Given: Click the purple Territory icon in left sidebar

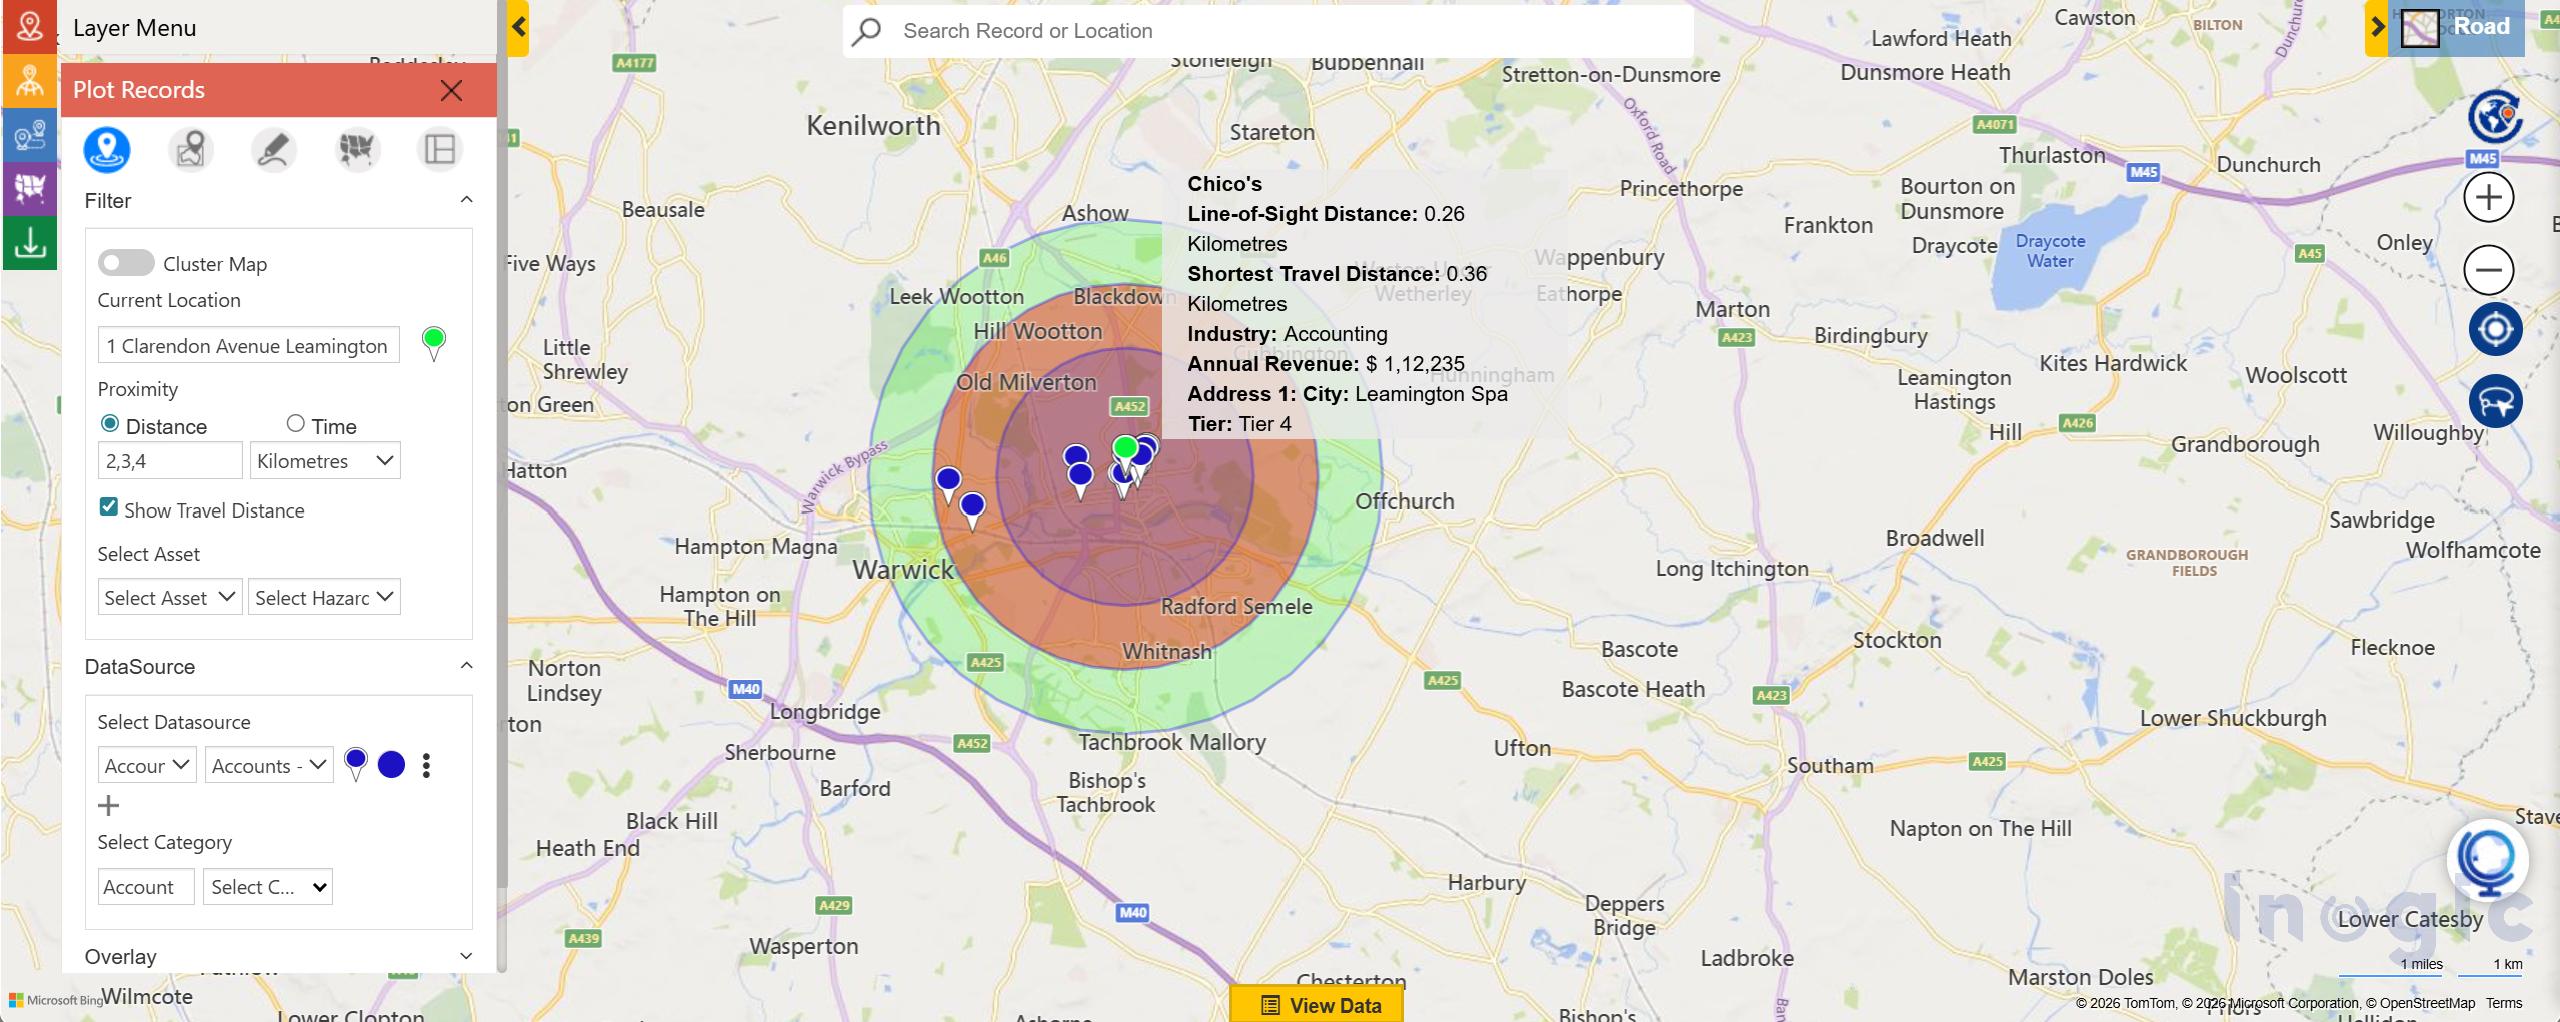Looking at the screenshot, I should pyautogui.click(x=28, y=189).
